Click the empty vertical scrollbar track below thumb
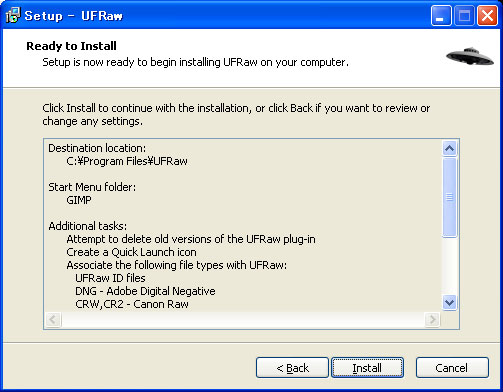 (x=450, y=266)
